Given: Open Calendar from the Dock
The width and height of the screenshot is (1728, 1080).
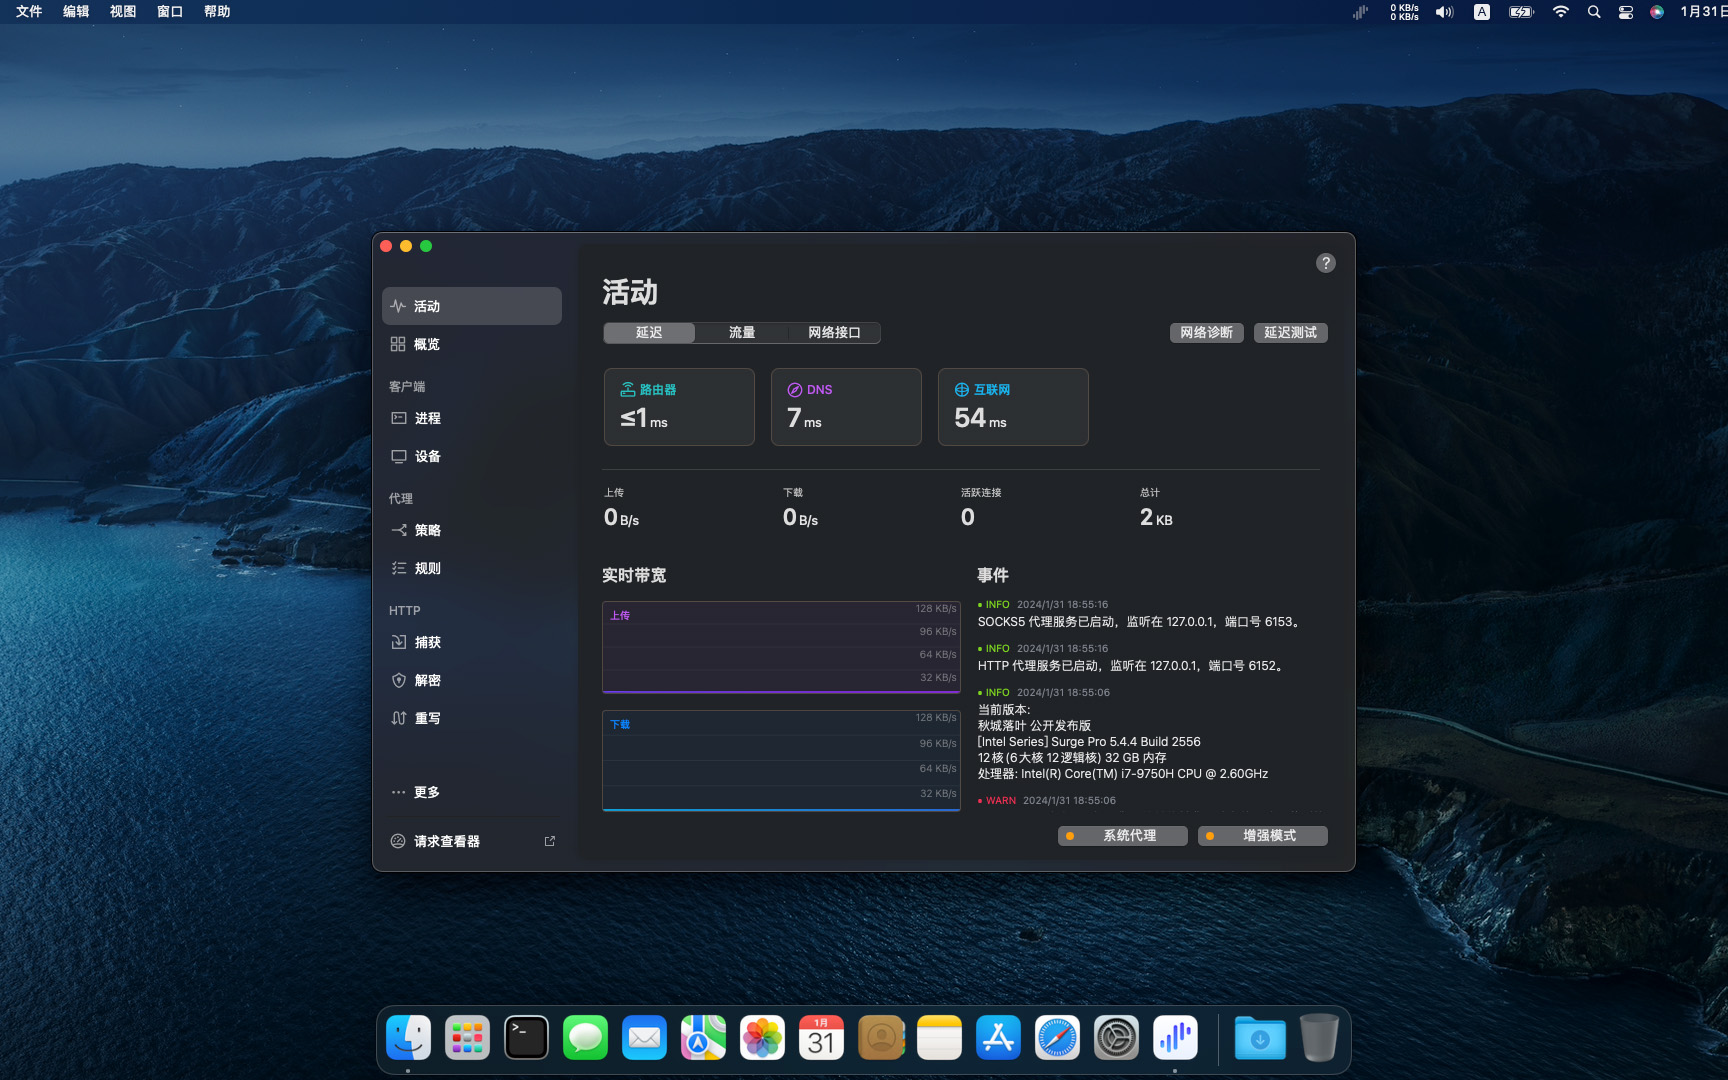Looking at the screenshot, I should (x=821, y=1038).
